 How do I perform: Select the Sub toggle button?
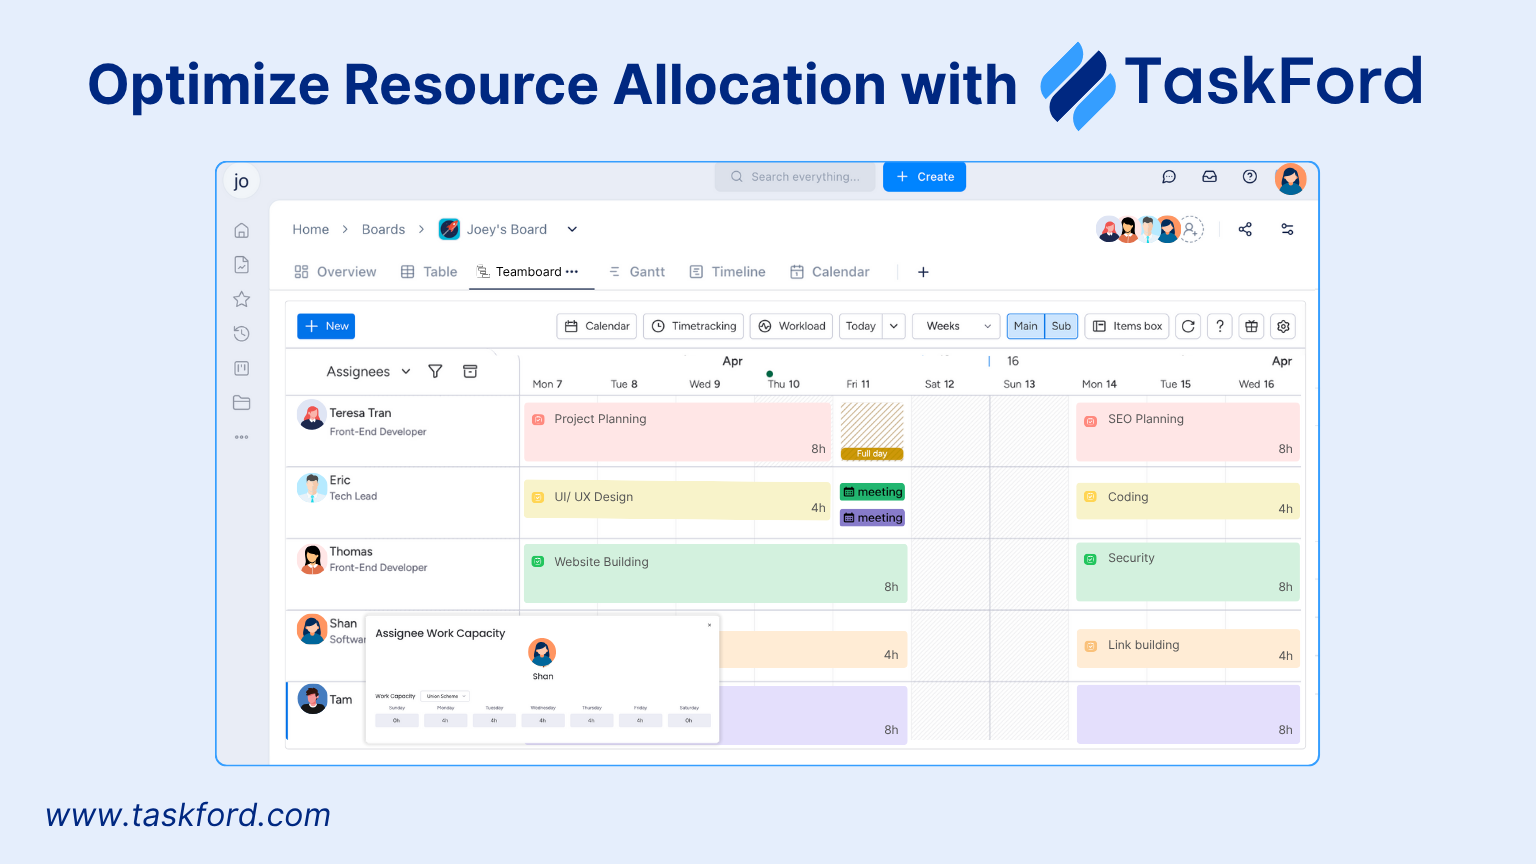[1061, 326]
